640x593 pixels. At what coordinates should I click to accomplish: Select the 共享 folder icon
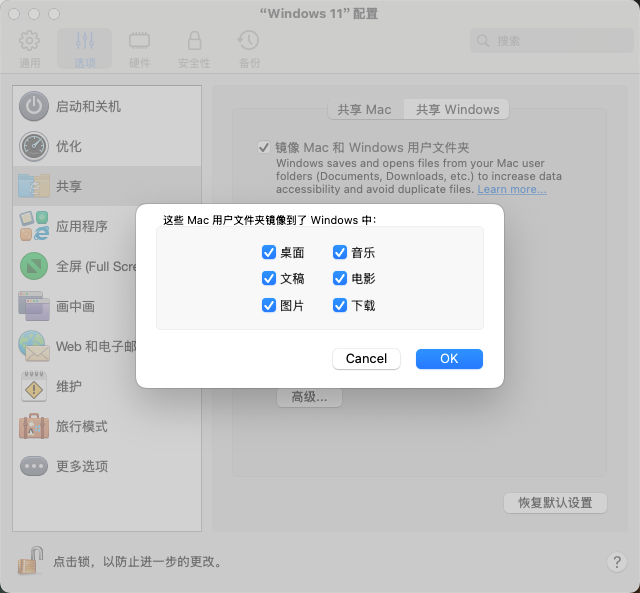[x=34, y=186]
